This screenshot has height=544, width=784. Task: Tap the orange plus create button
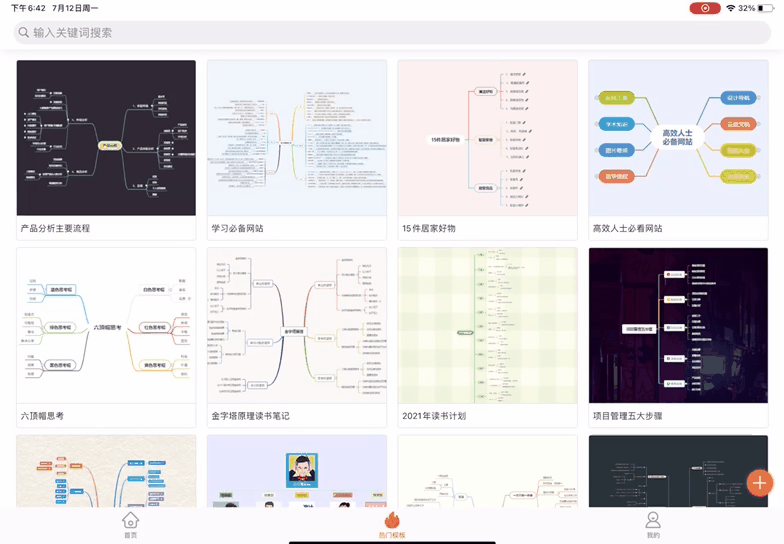click(760, 483)
